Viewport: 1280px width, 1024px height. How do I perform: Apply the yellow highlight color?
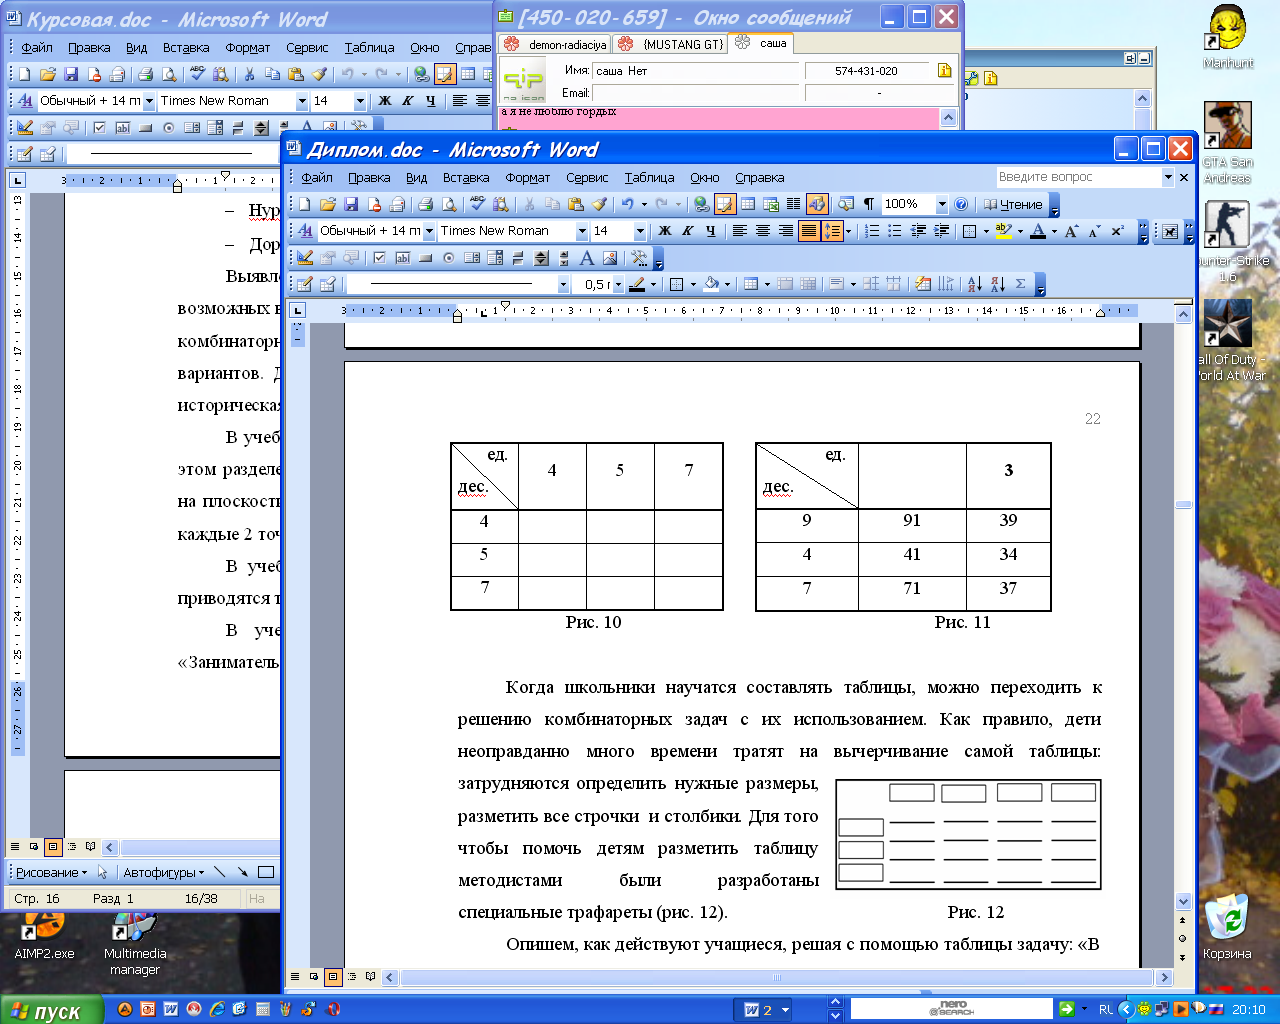[x=1003, y=231]
